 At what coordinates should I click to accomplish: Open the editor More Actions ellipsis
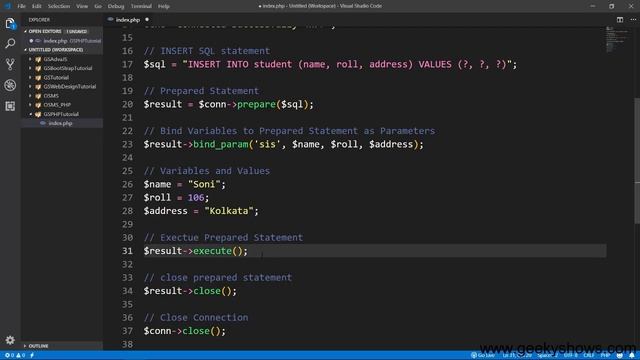click(x=633, y=20)
